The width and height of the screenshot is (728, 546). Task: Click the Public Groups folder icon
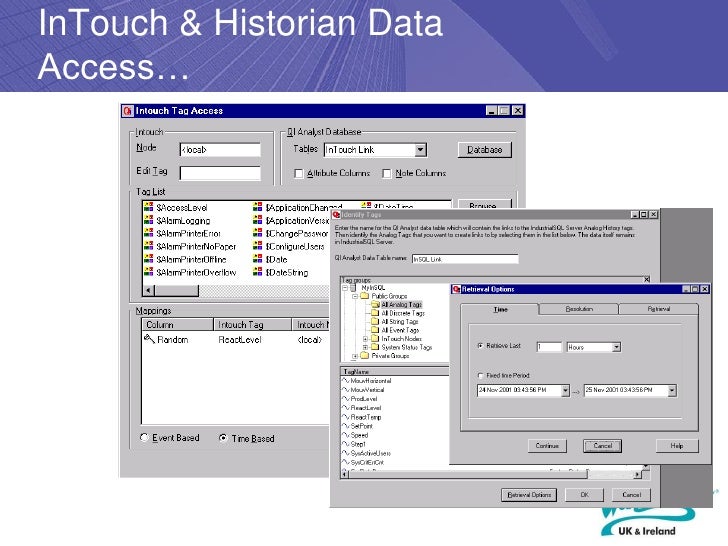pos(365,296)
